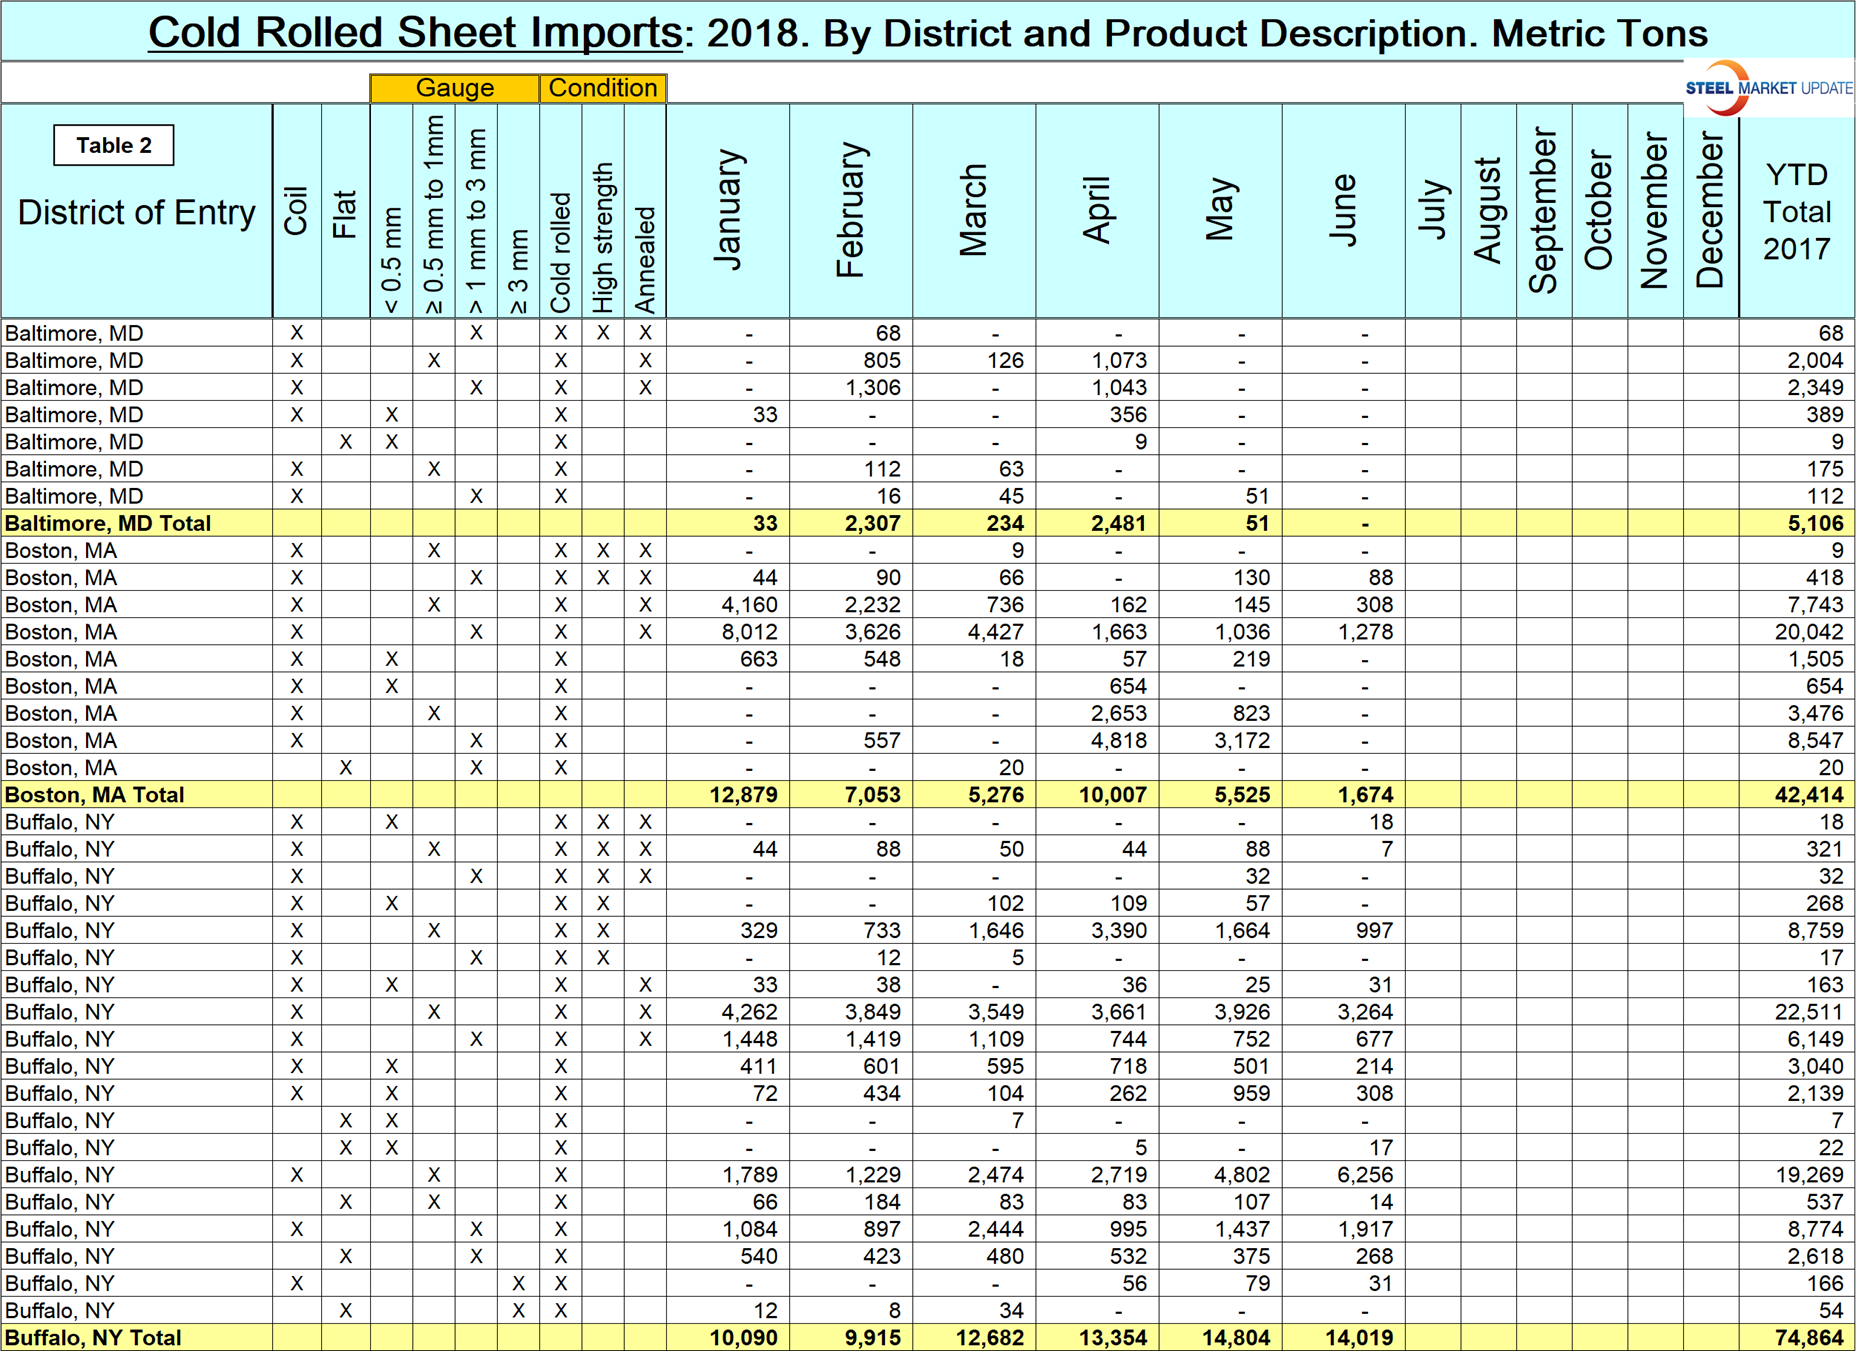Open the underlined Cold Rolled Sheet Imports title
Image resolution: width=1856 pixels, height=1351 pixels.
click(x=415, y=32)
